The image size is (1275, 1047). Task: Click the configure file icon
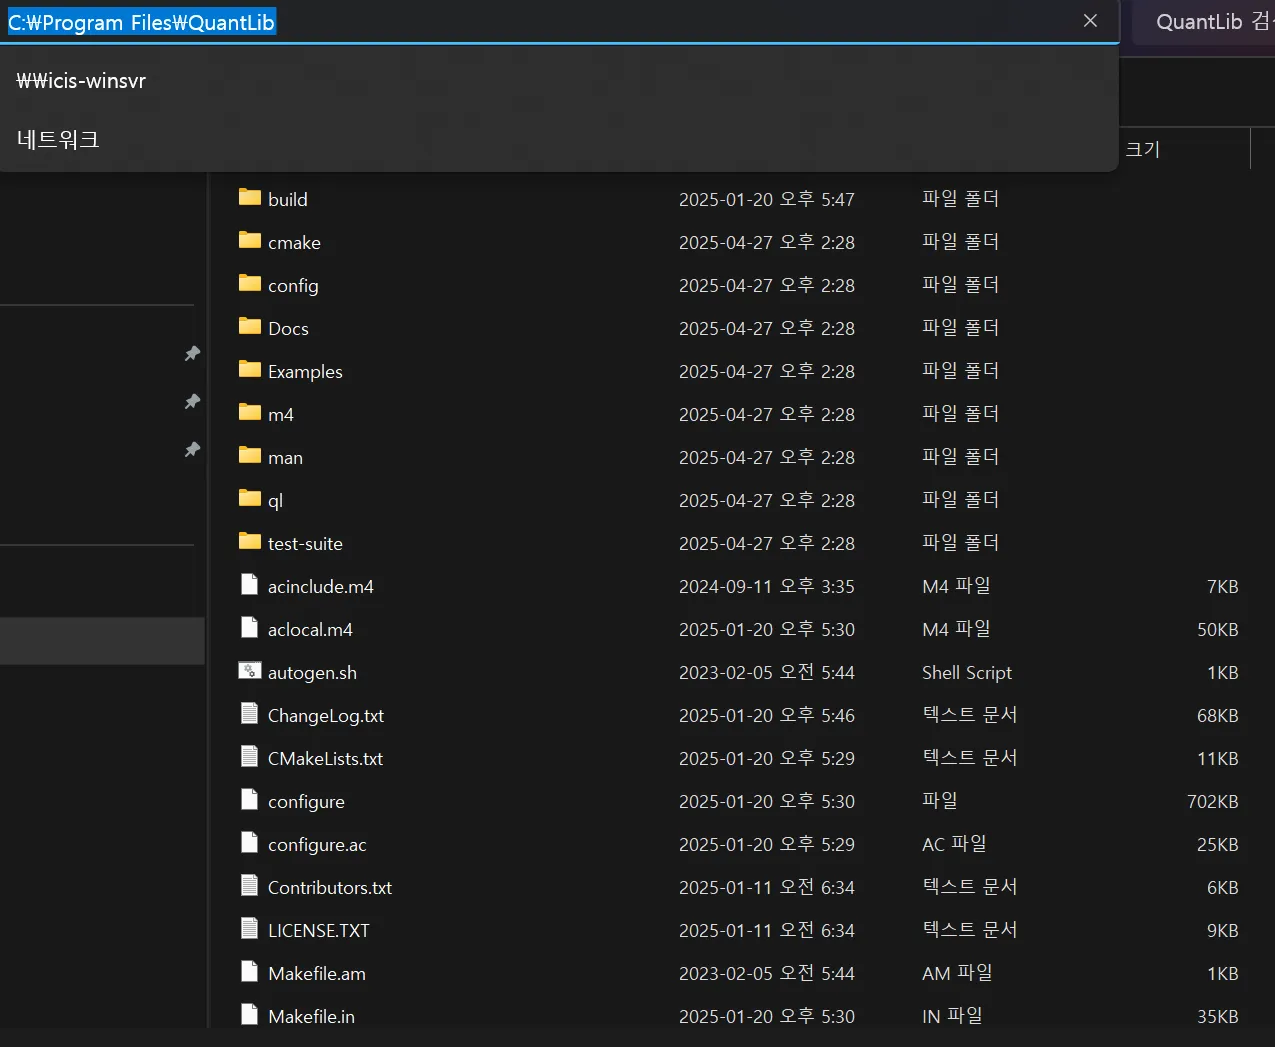click(x=250, y=800)
